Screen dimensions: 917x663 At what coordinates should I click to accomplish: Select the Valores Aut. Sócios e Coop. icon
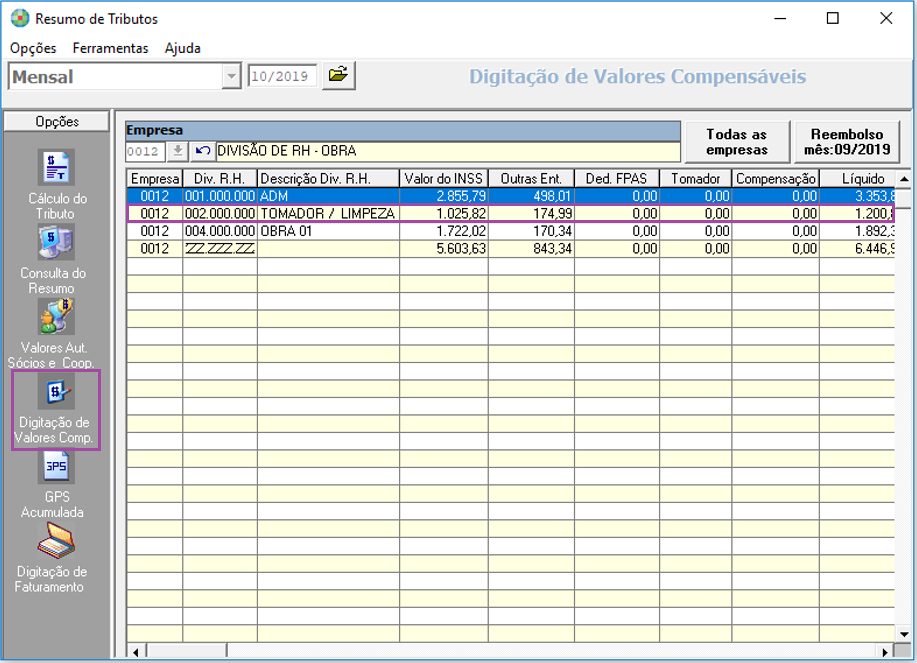click(56, 317)
